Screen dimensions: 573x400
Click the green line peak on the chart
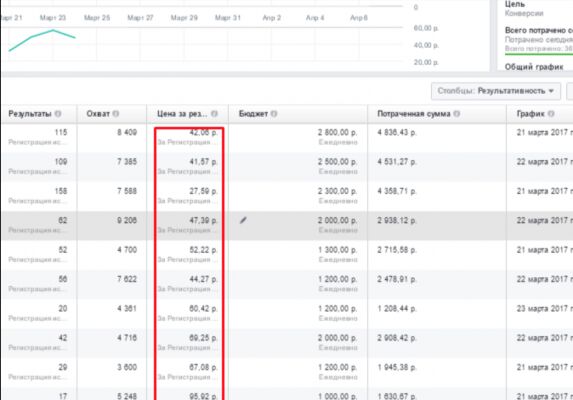click(x=53, y=30)
